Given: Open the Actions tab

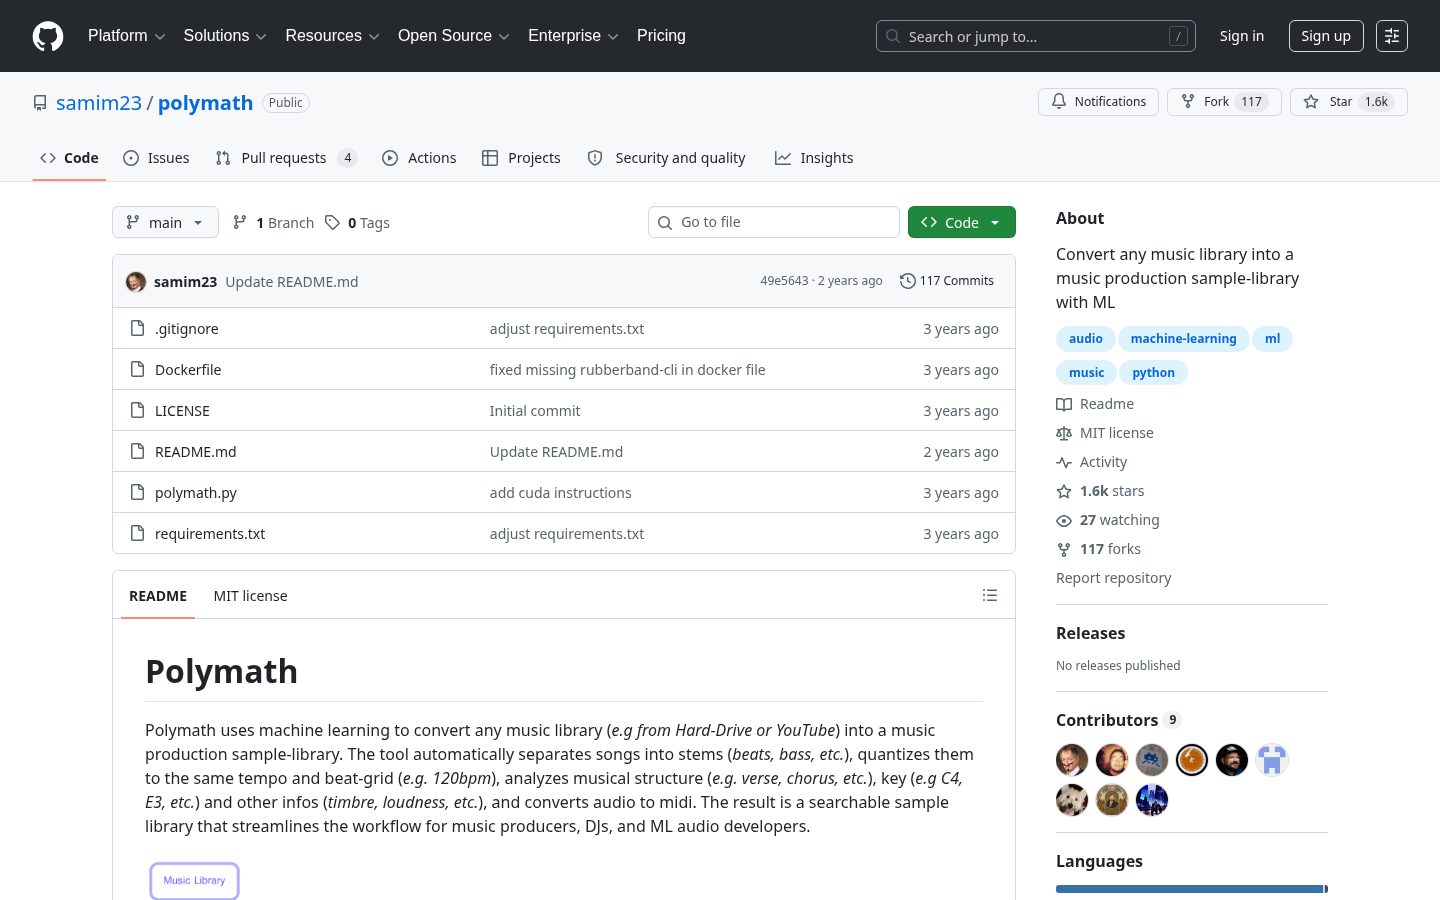Looking at the screenshot, I should [419, 158].
